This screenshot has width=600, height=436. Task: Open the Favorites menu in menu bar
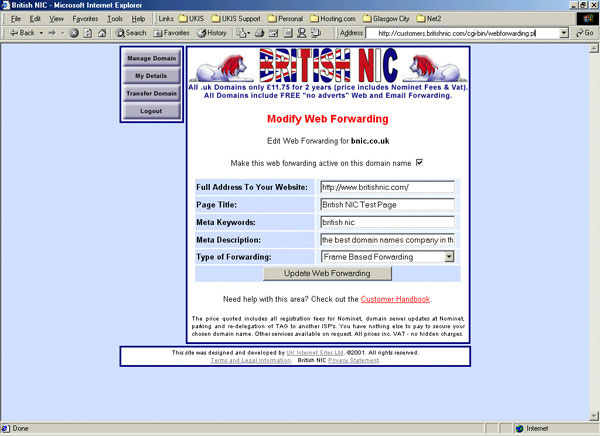(x=85, y=19)
